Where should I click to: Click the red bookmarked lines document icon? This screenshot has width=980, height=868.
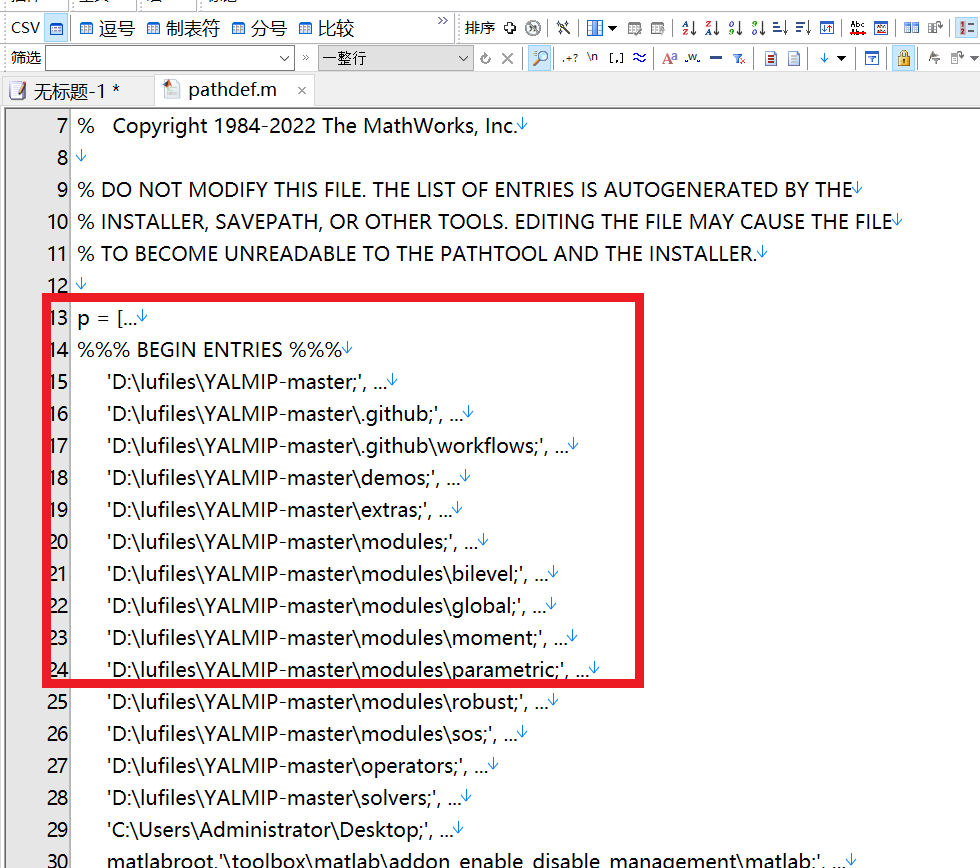point(771,59)
